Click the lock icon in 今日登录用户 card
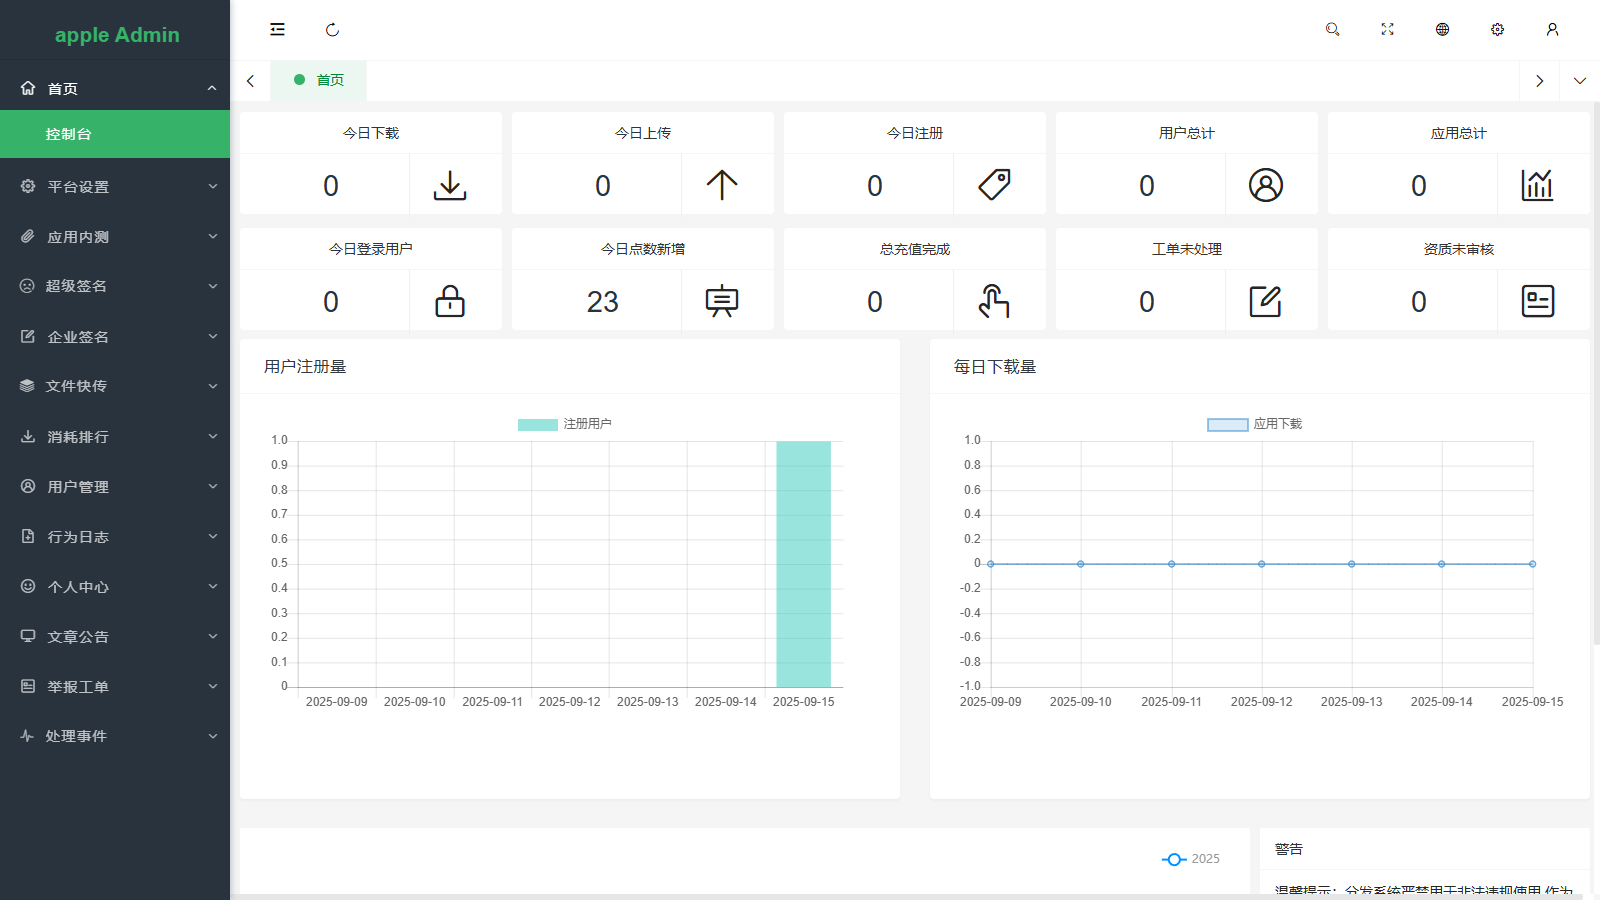Viewport: 1600px width, 900px height. point(450,301)
